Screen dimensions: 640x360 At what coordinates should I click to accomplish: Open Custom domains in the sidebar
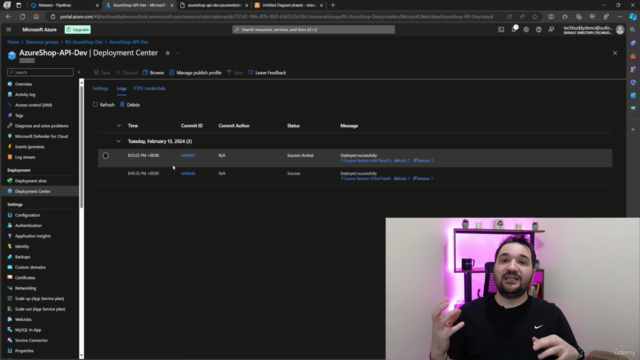point(30,267)
